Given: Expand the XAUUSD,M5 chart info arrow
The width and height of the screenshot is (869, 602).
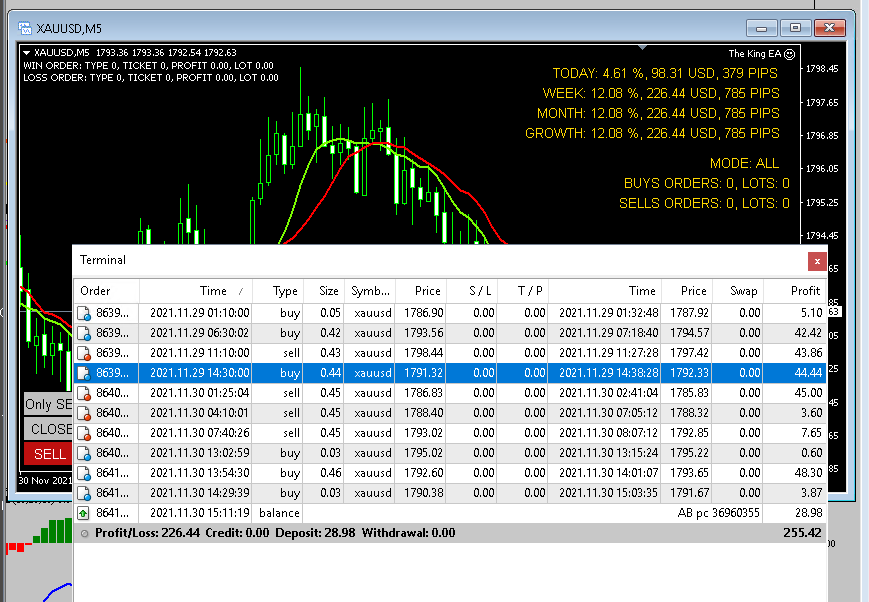Looking at the screenshot, I should point(27,53).
